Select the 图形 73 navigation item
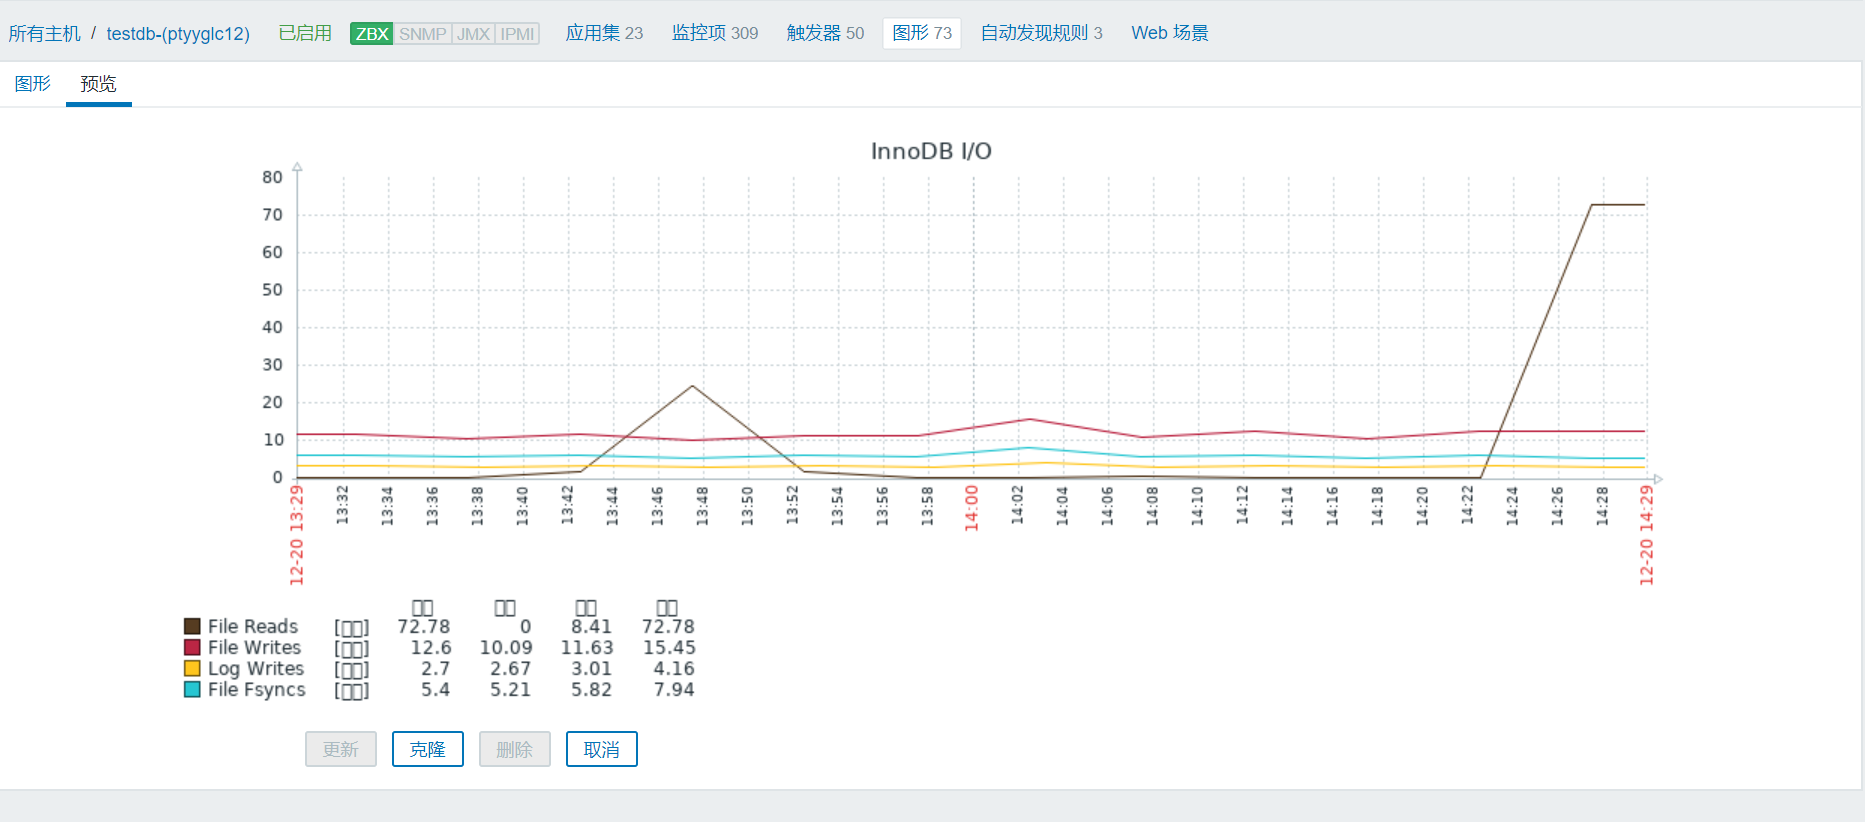The height and width of the screenshot is (822, 1865). [922, 33]
